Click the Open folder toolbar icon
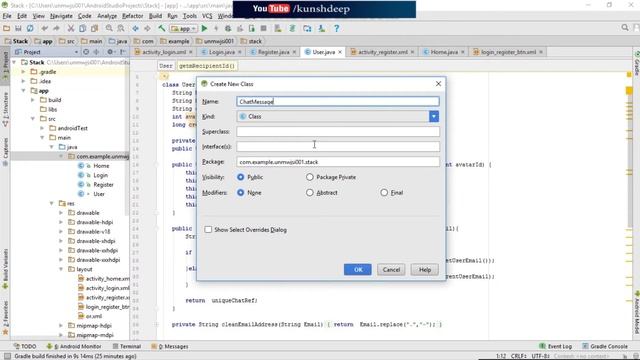This screenshot has width=640, height=360. 7,29
